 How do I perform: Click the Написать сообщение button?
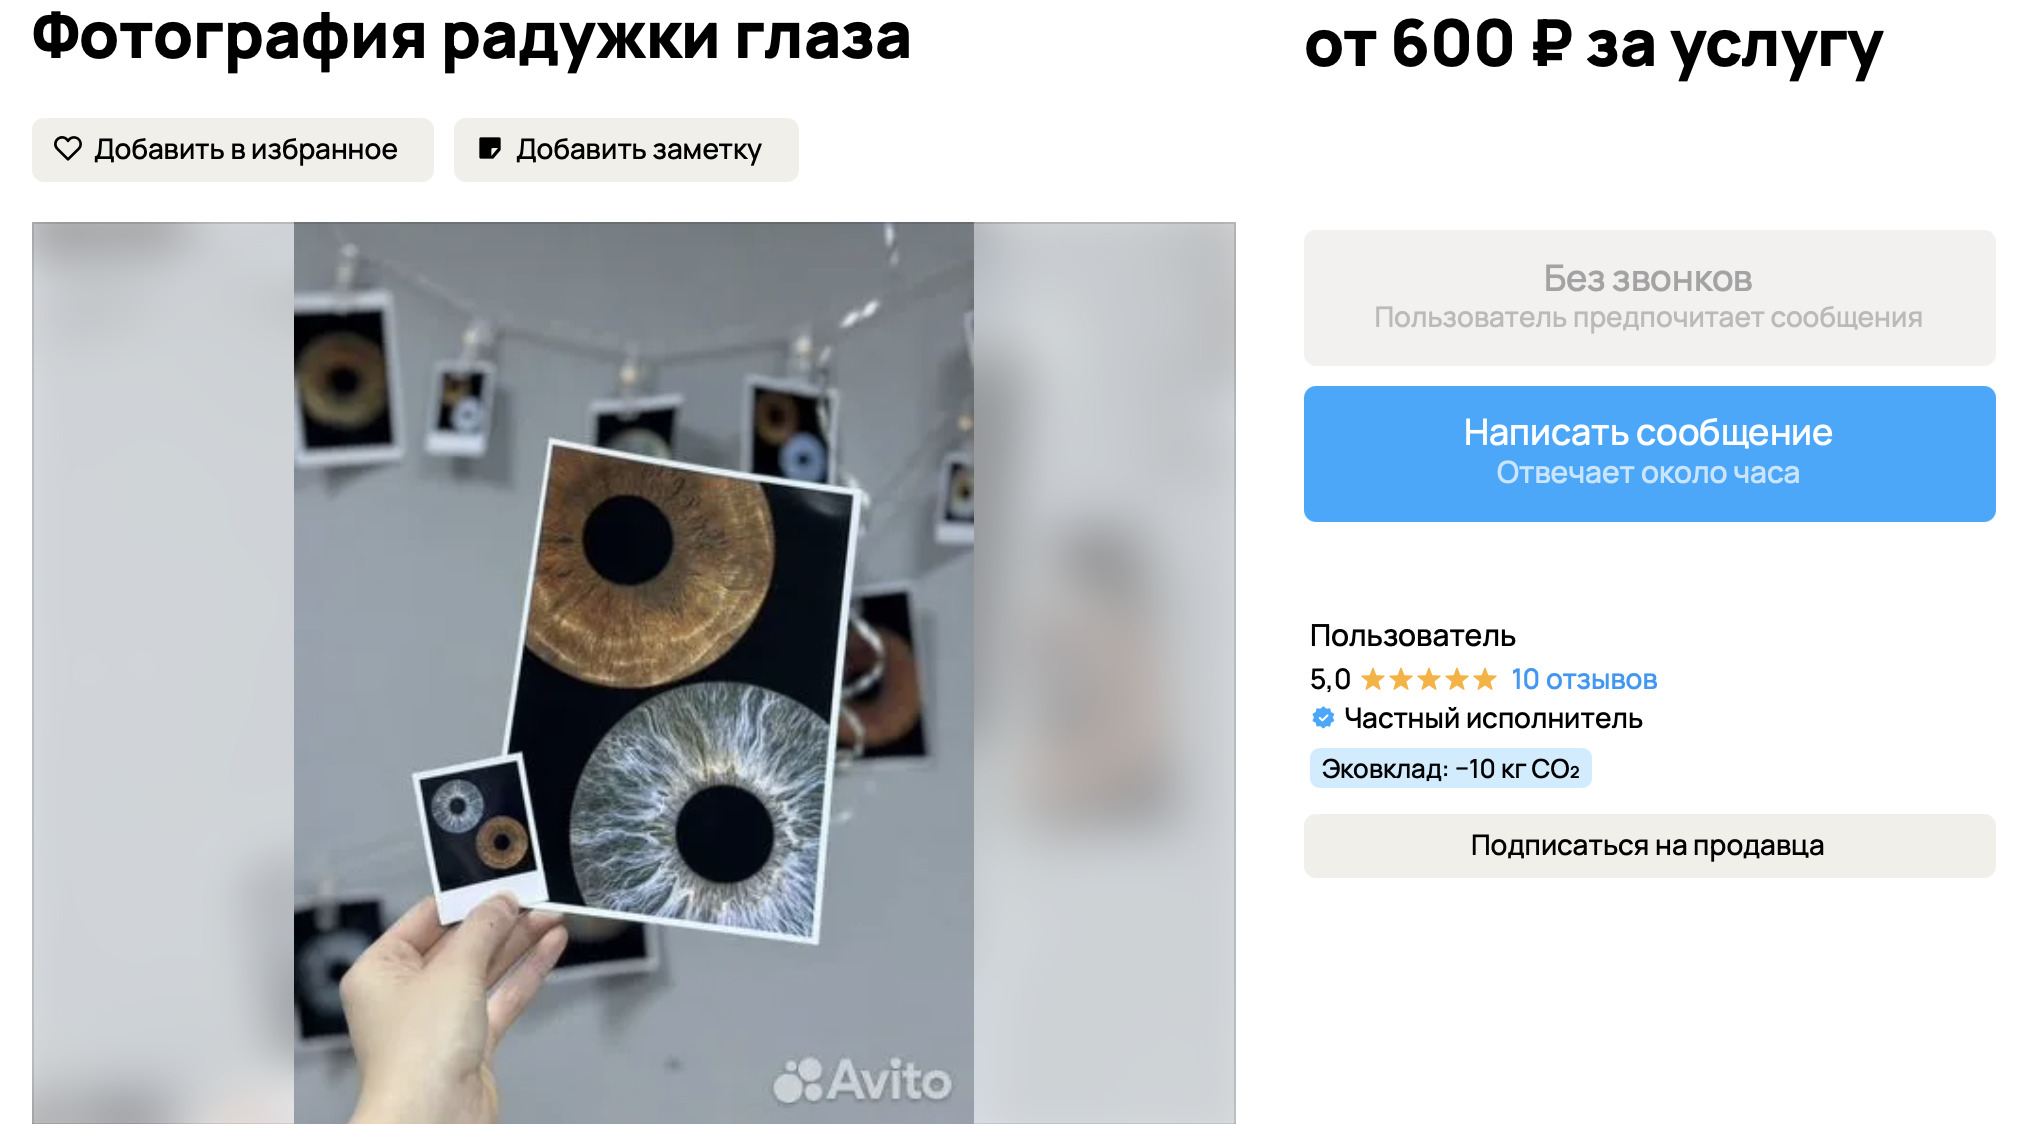tap(1649, 454)
